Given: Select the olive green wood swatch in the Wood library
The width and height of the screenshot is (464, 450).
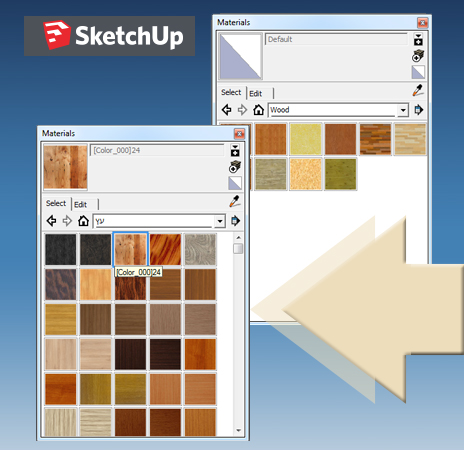Looking at the screenshot, I should point(341,174).
